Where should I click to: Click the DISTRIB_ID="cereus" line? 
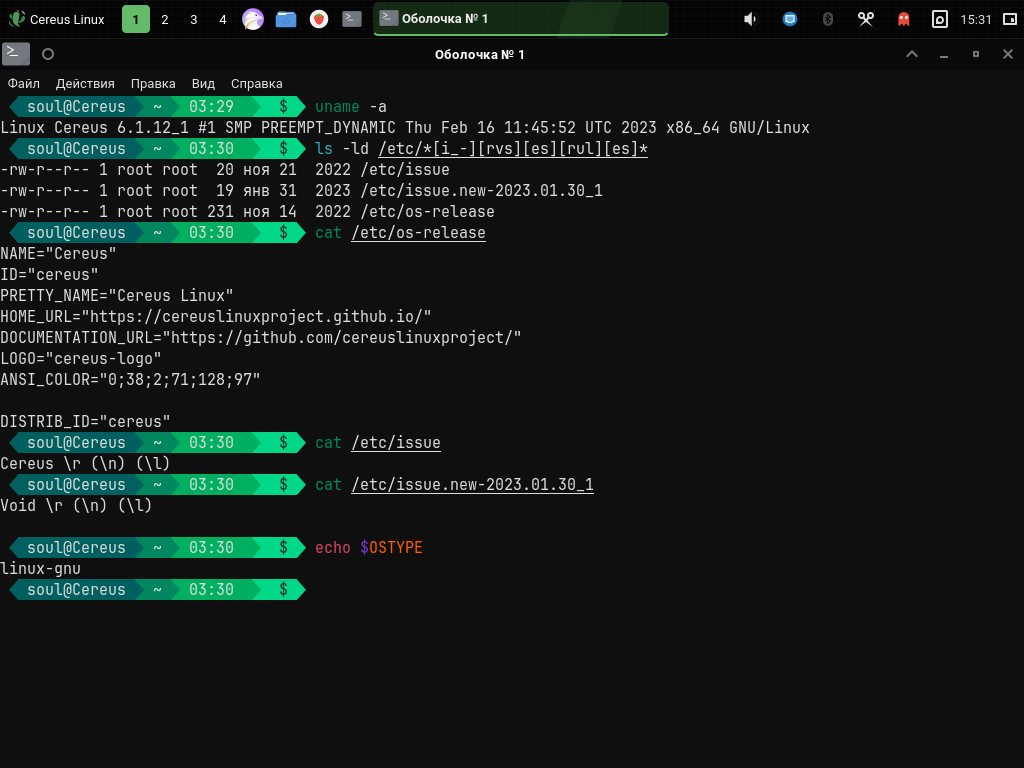point(85,422)
